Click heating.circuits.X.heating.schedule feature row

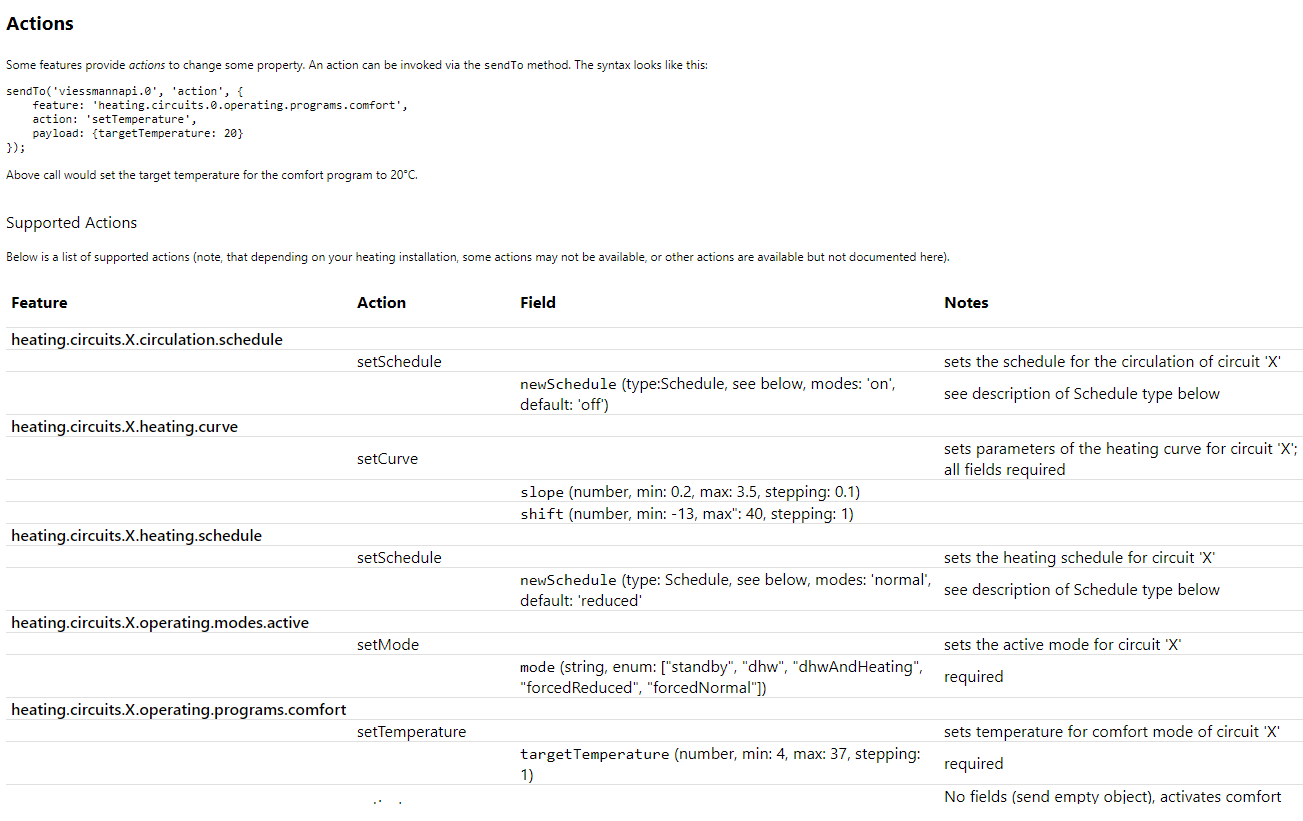(136, 536)
